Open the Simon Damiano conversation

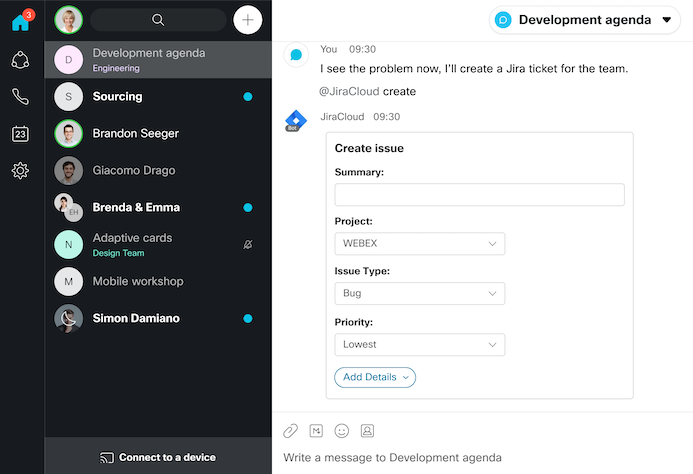coord(158,318)
